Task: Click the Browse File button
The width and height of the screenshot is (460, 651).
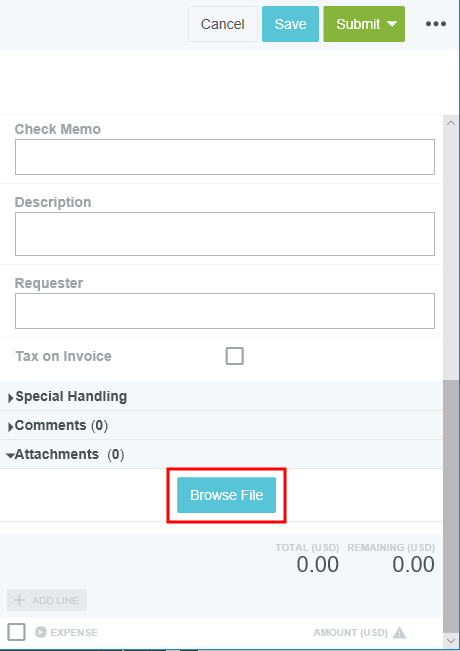Action: [x=226, y=495]
